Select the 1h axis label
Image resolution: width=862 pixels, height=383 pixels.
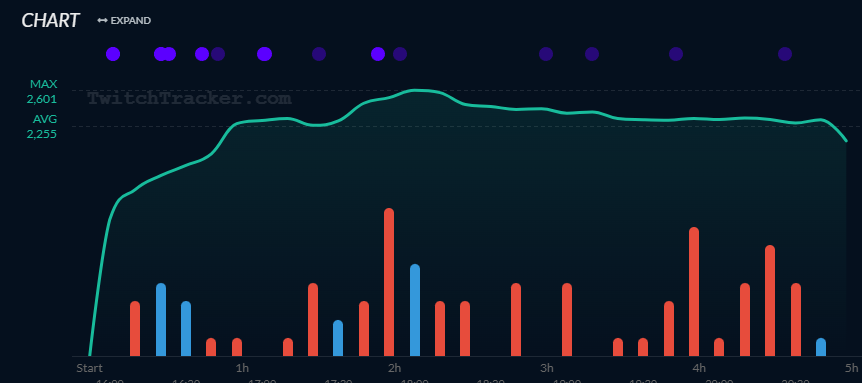pos(242,368)
